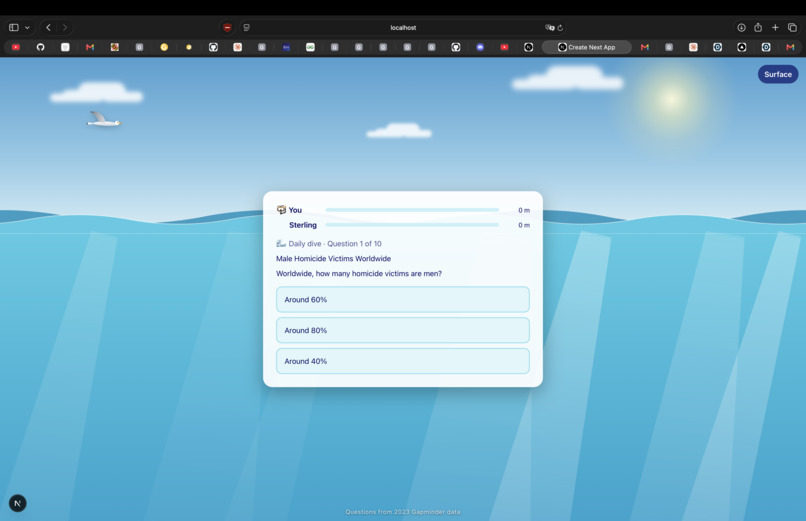Open a new tab with the plus icon
Screen dimensions: 806x521
(775, 27)
